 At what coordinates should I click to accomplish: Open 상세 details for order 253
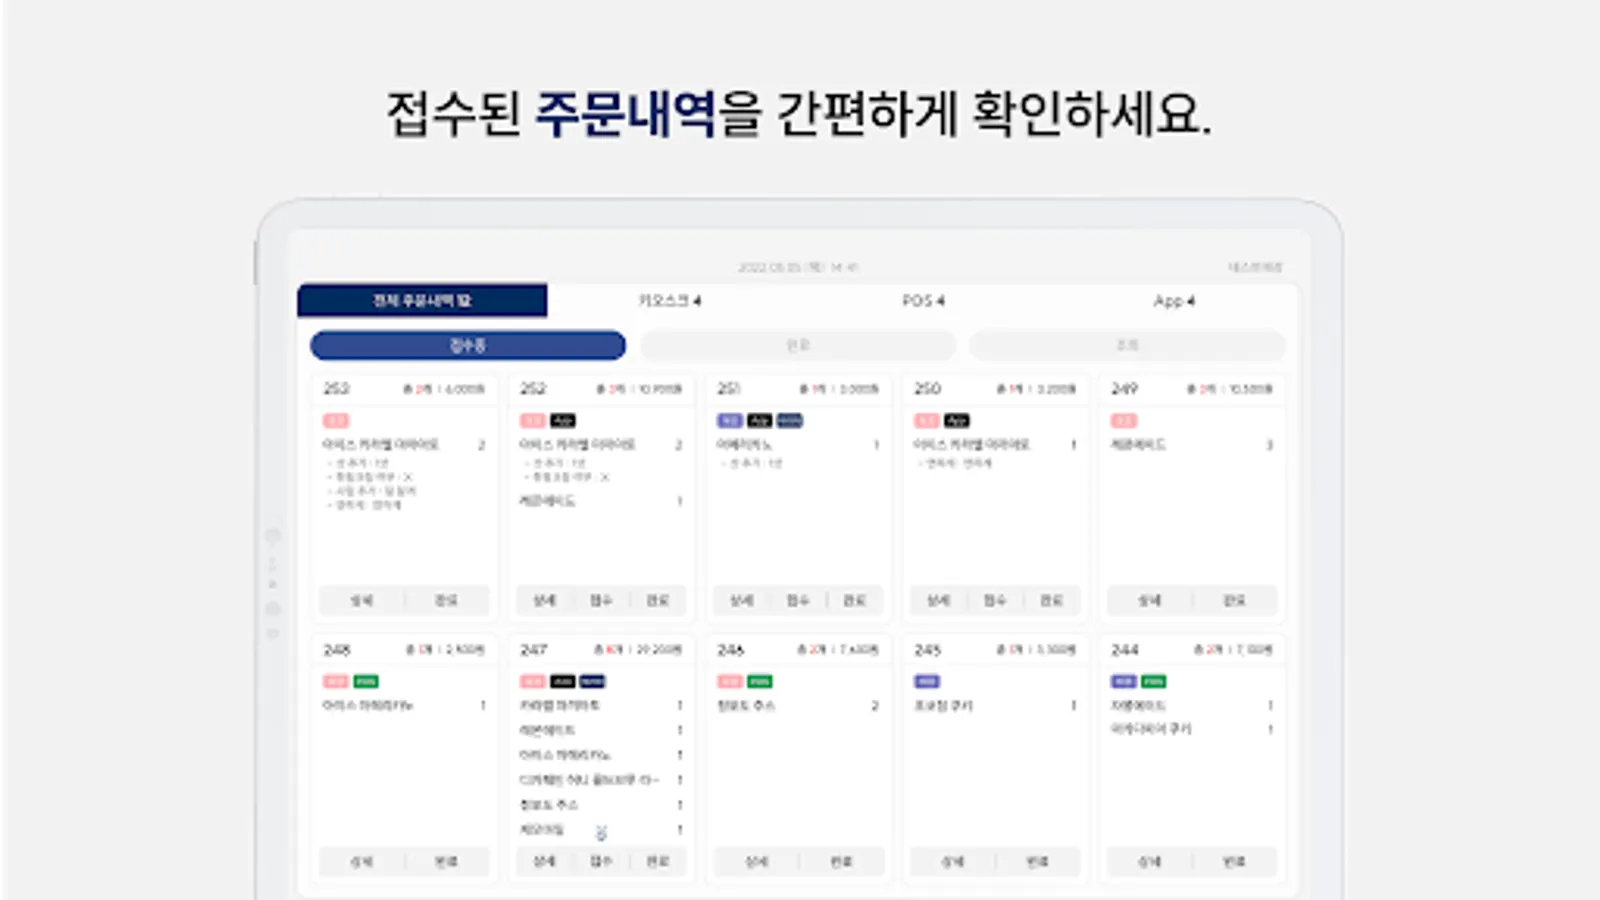click(x=362, y=600)
